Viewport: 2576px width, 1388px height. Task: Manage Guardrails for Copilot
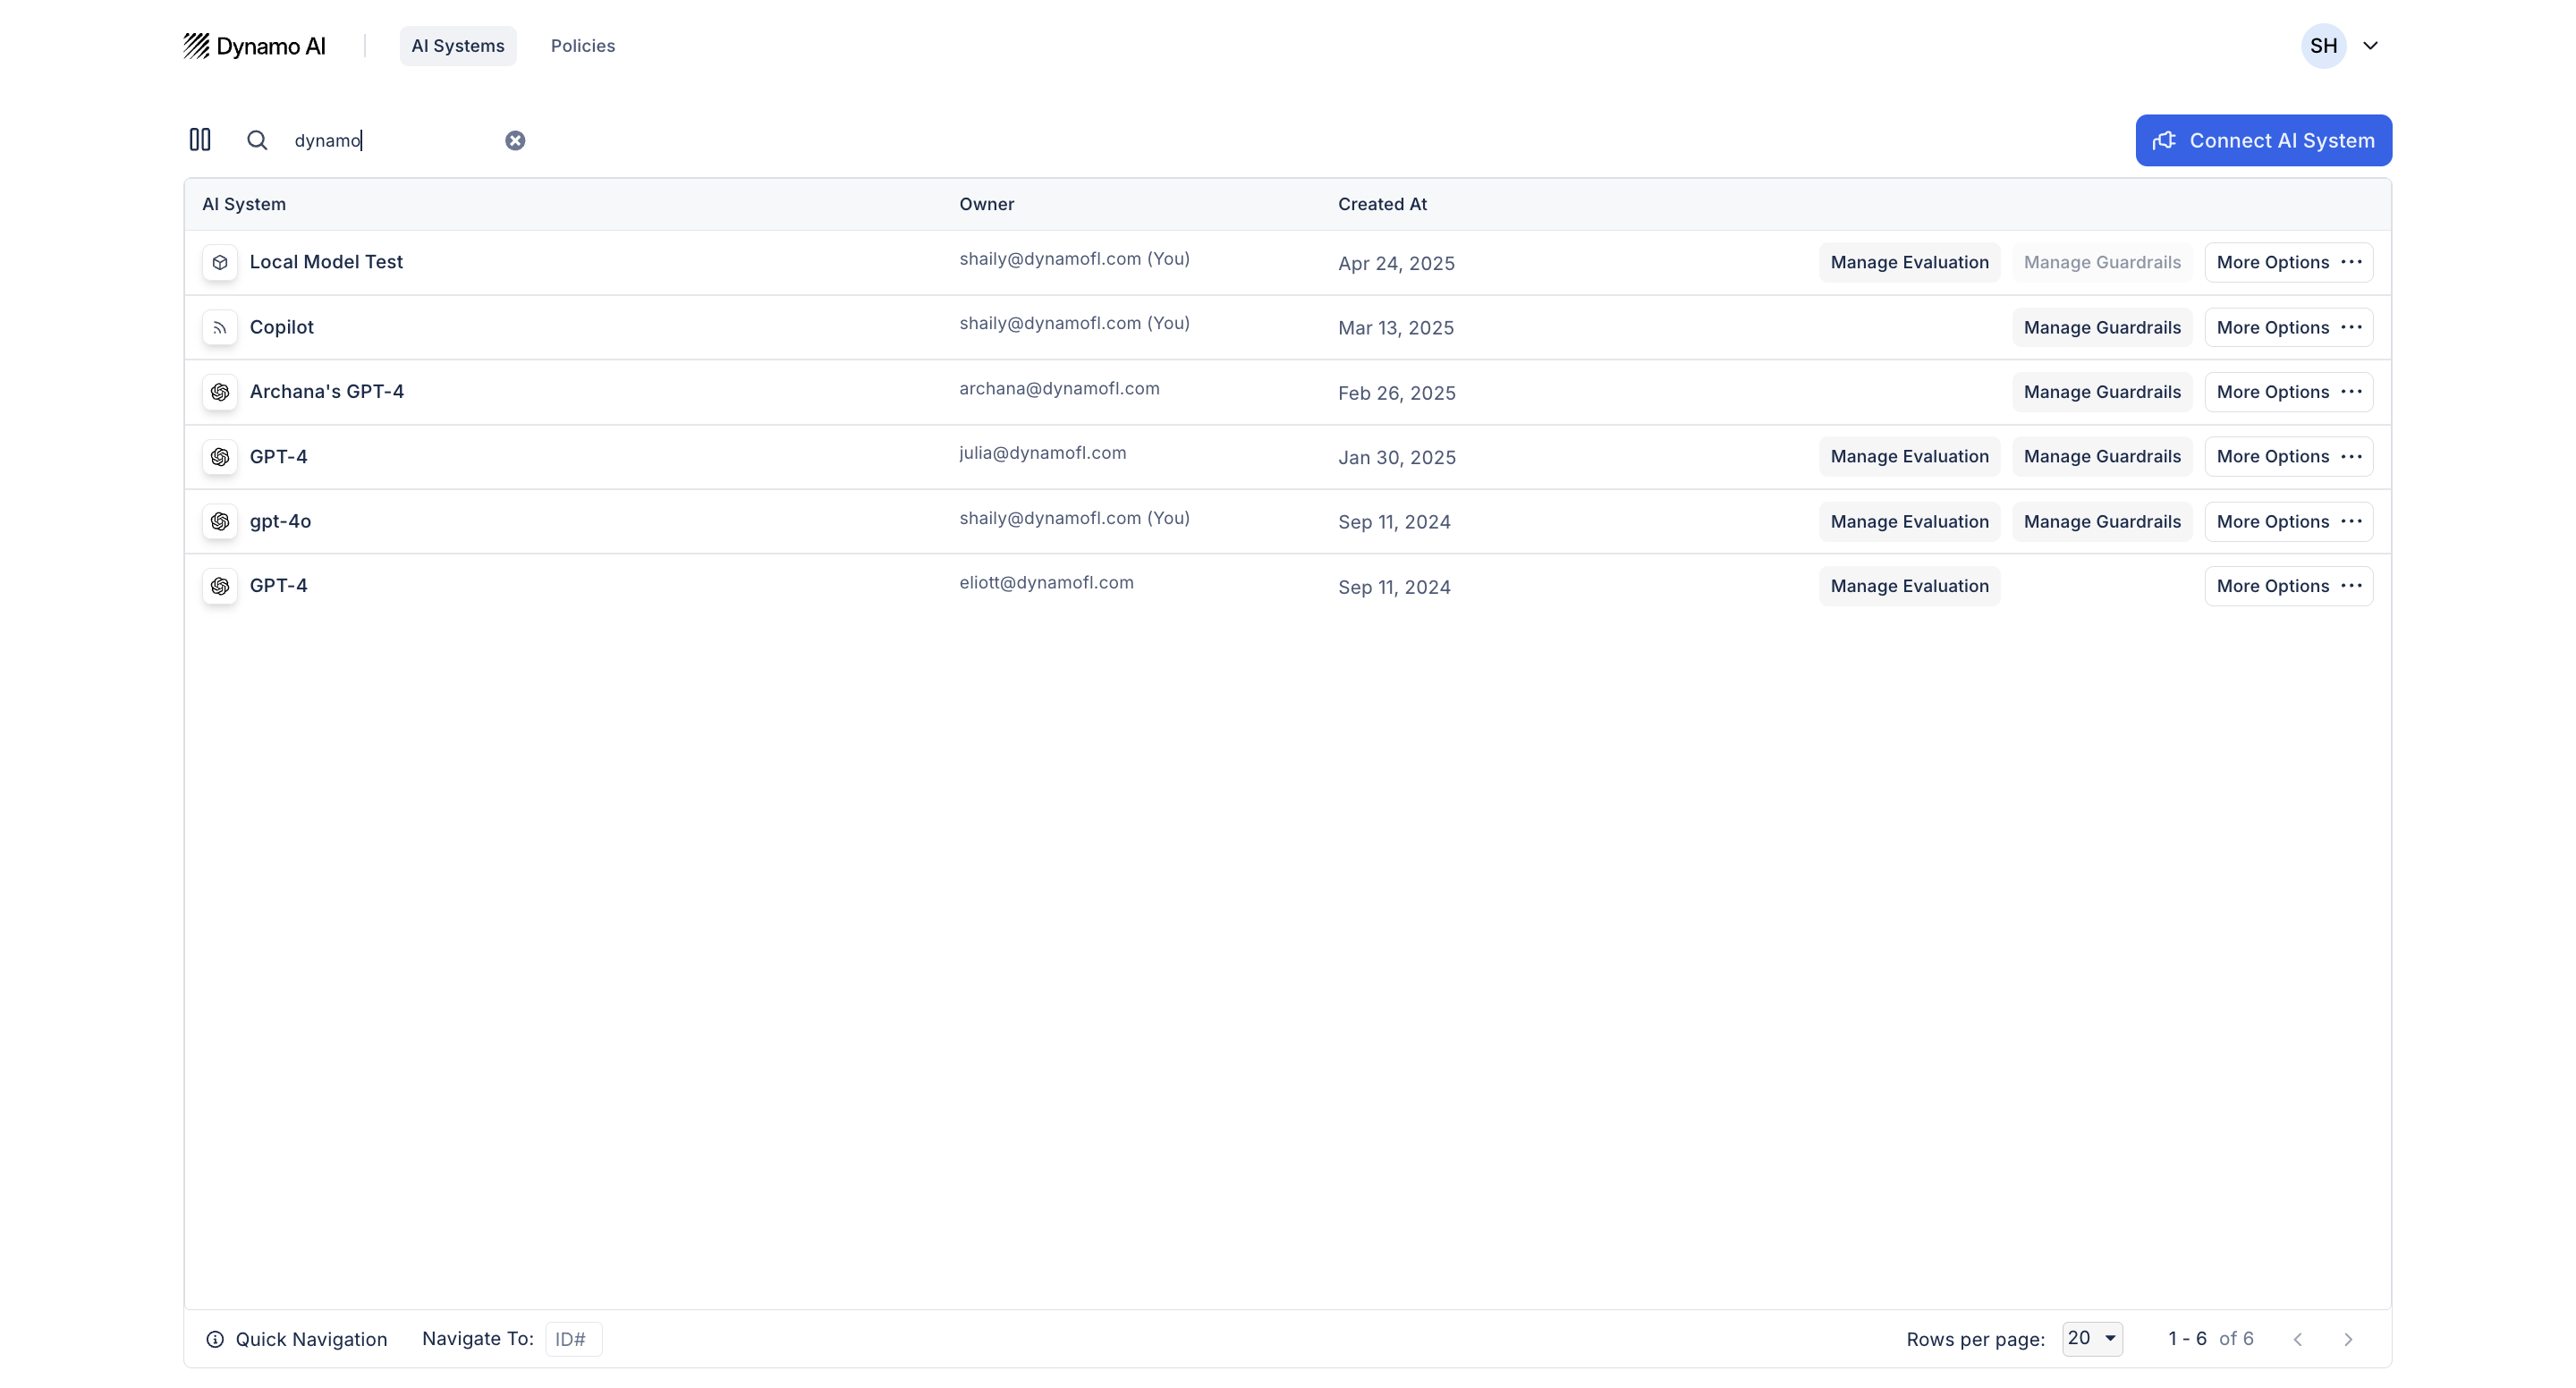tap(2102, 327)
